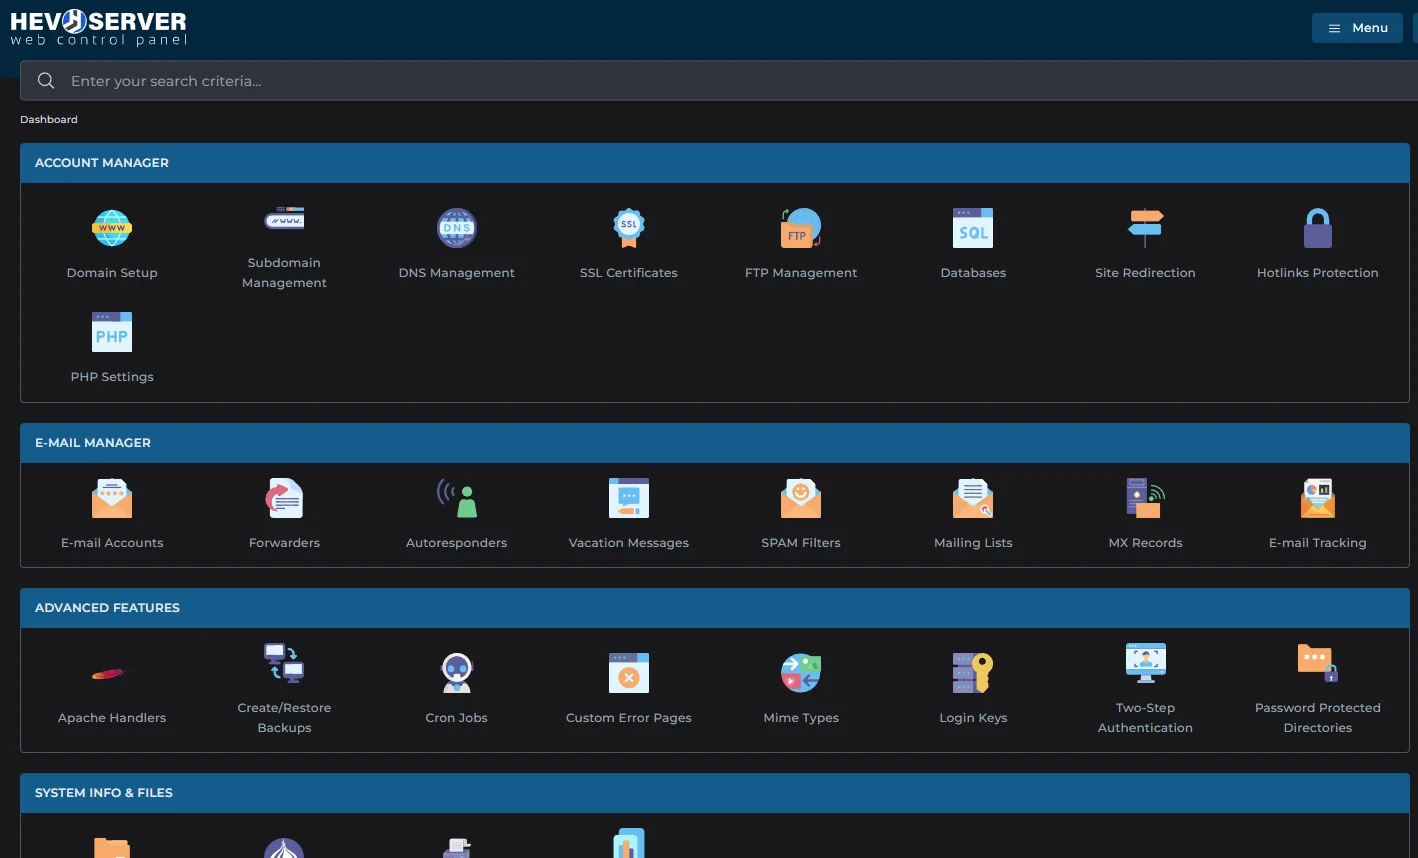Open the Domain Setup icon
The image size is (1418, 858).
[x=112, y=229]
